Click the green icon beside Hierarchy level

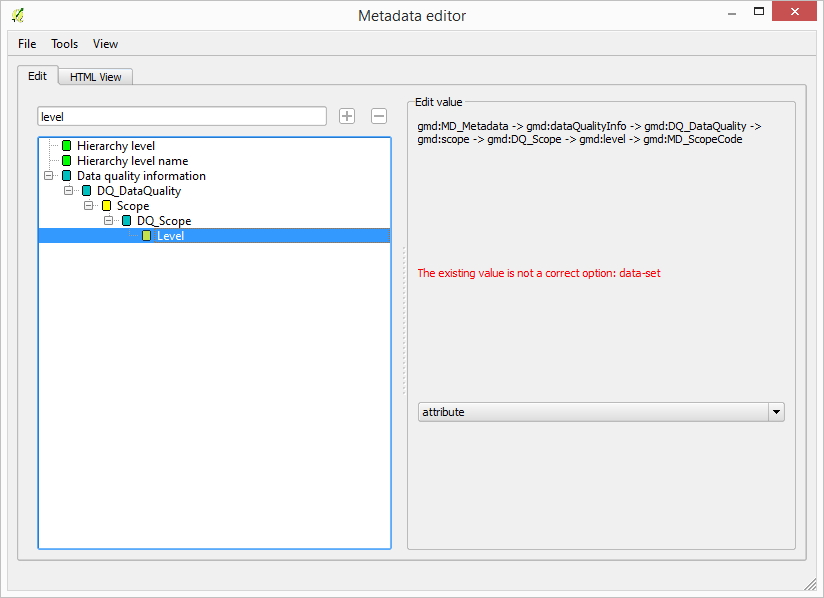tap(66, 146)
